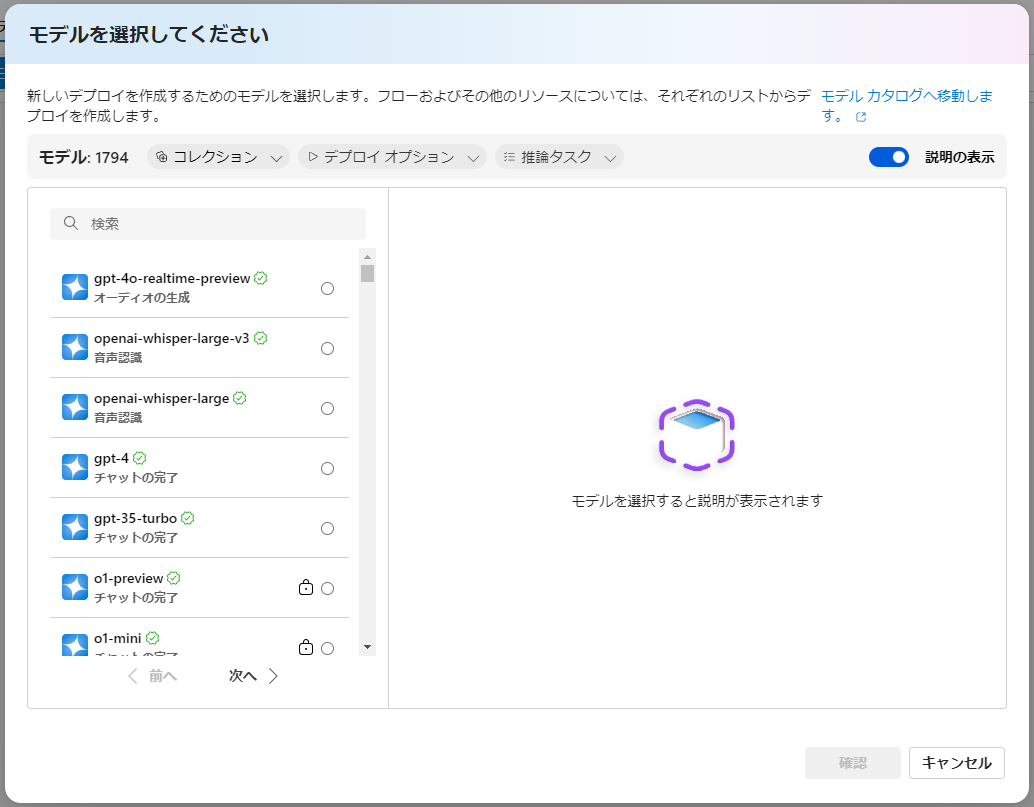1034x807 pixels.
Task: Click the openai-whisper-large-v3 model name
Action: point(171,338)
